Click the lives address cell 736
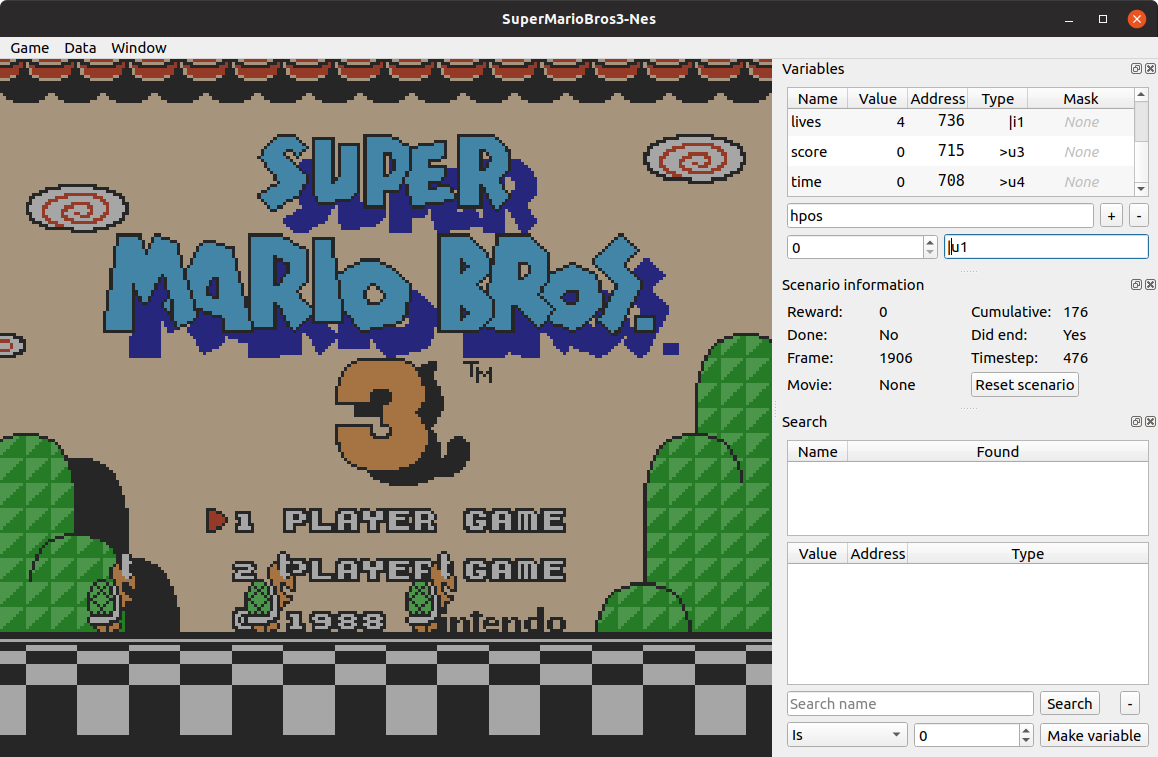1158x757 pixels. pyautogui.click(x=937, y=122)
